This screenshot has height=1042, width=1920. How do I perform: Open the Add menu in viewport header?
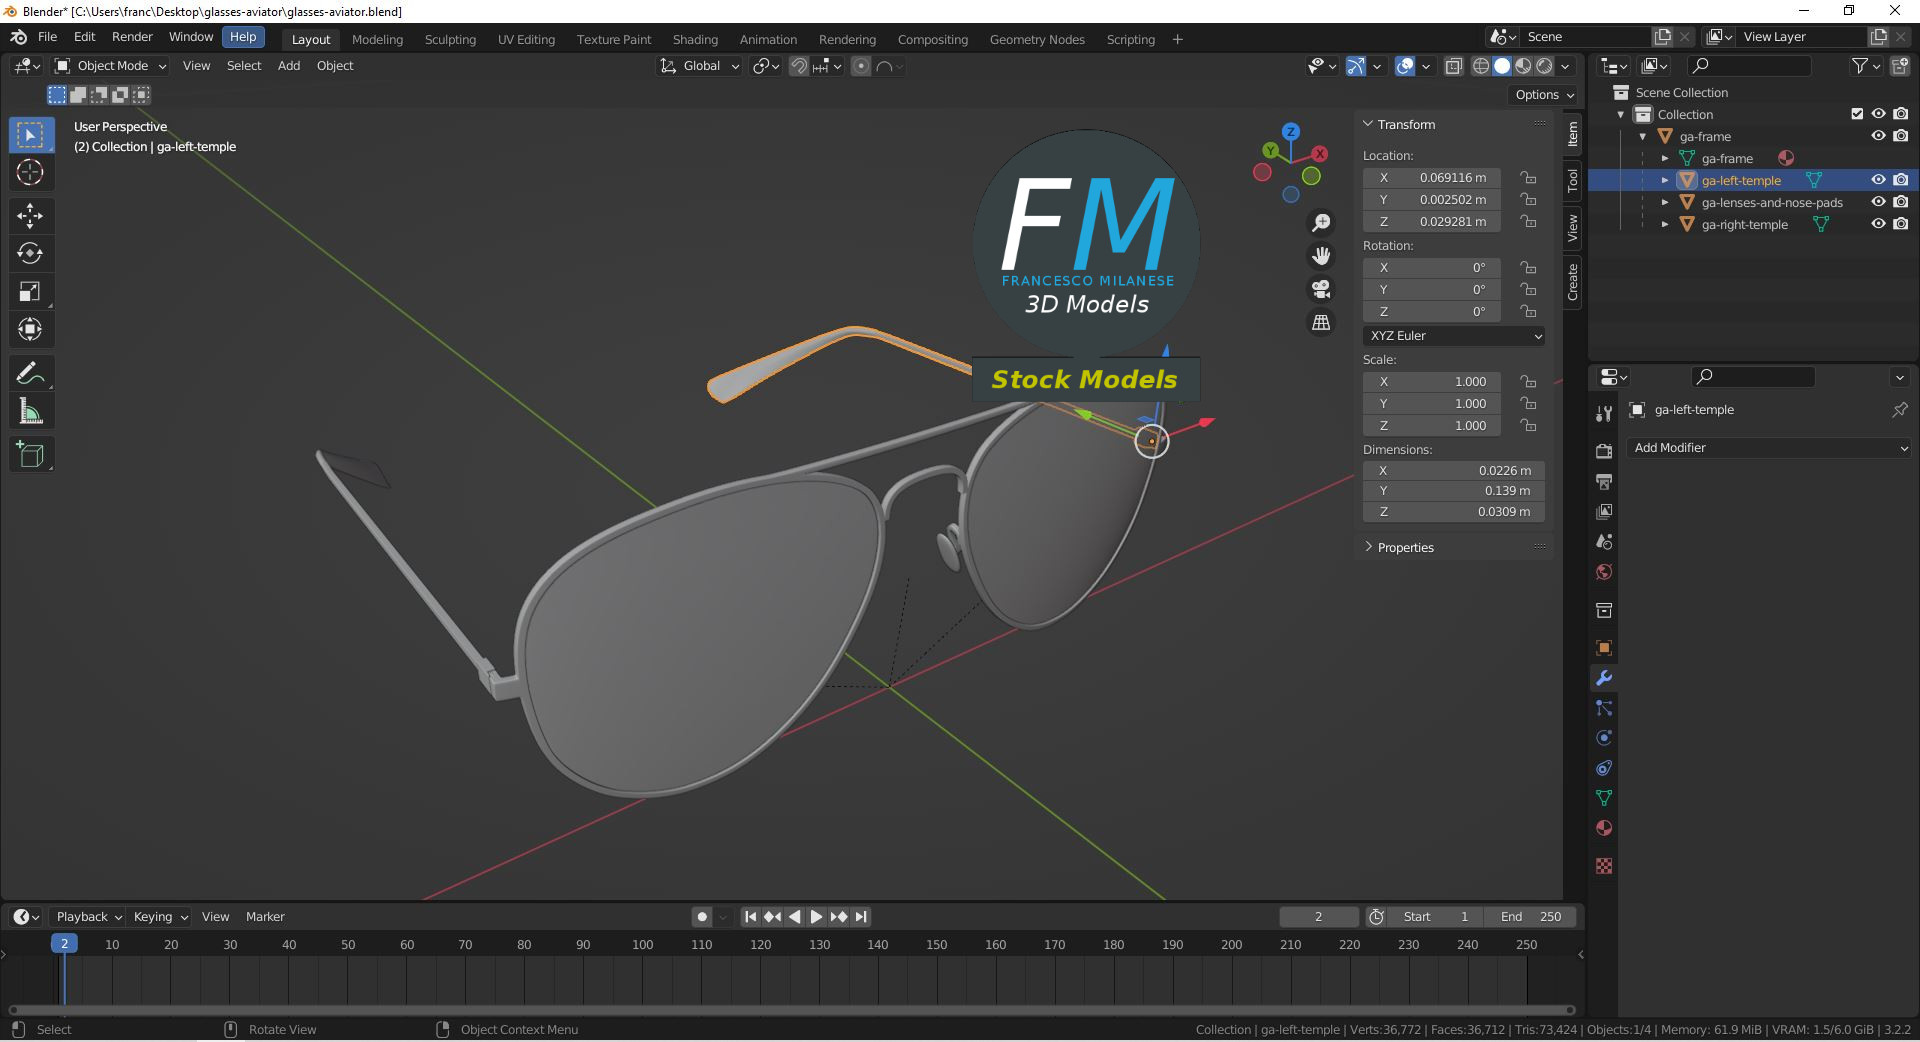click(289, 66)
